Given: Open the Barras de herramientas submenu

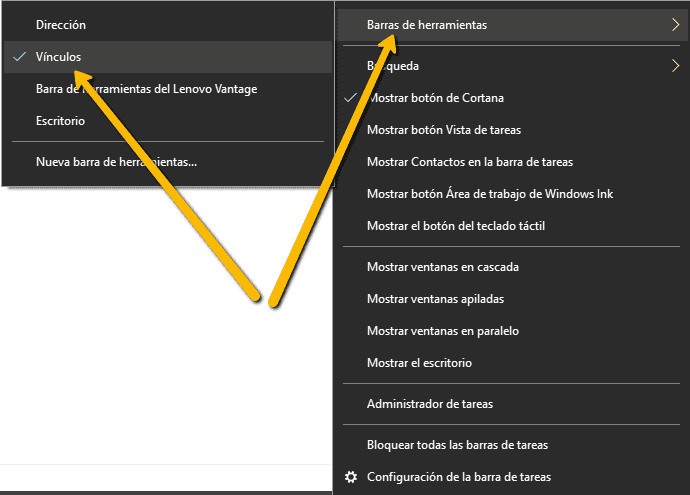Looking at the screenshot, I should [513, 25].
